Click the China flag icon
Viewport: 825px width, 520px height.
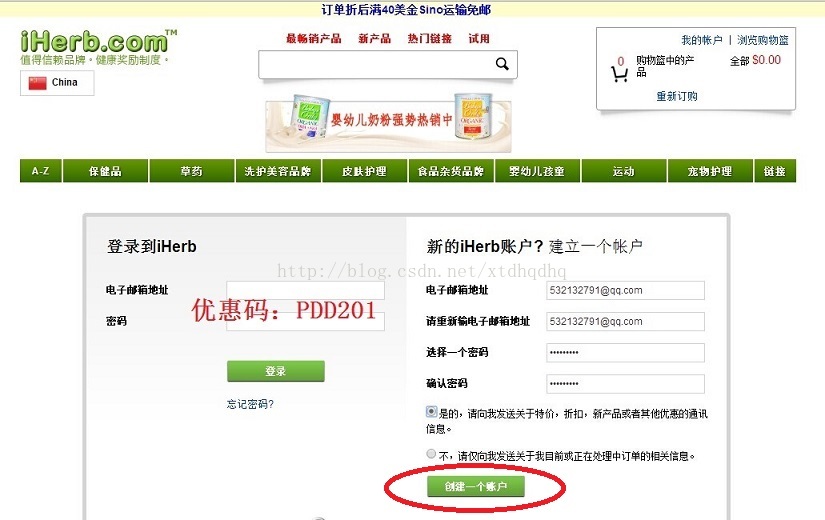pyautogui.click(x=37, y=83)
